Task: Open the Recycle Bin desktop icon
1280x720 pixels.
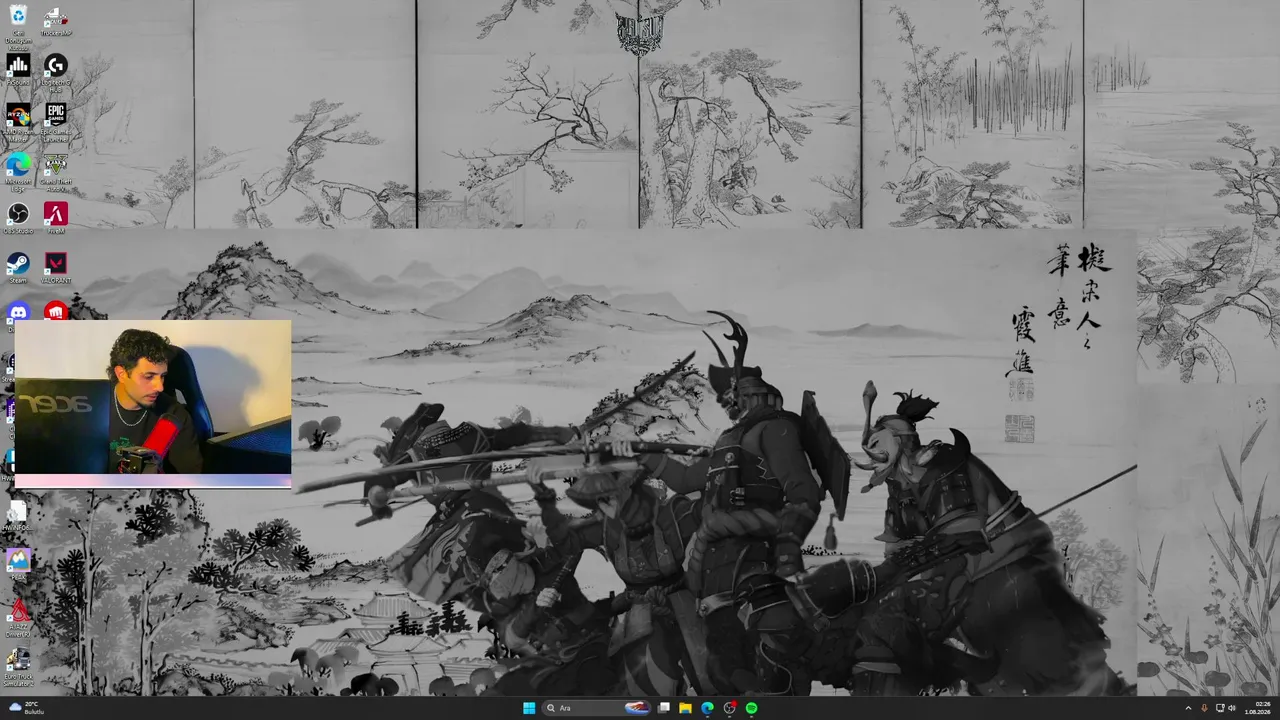Action: tap(18, 26)
